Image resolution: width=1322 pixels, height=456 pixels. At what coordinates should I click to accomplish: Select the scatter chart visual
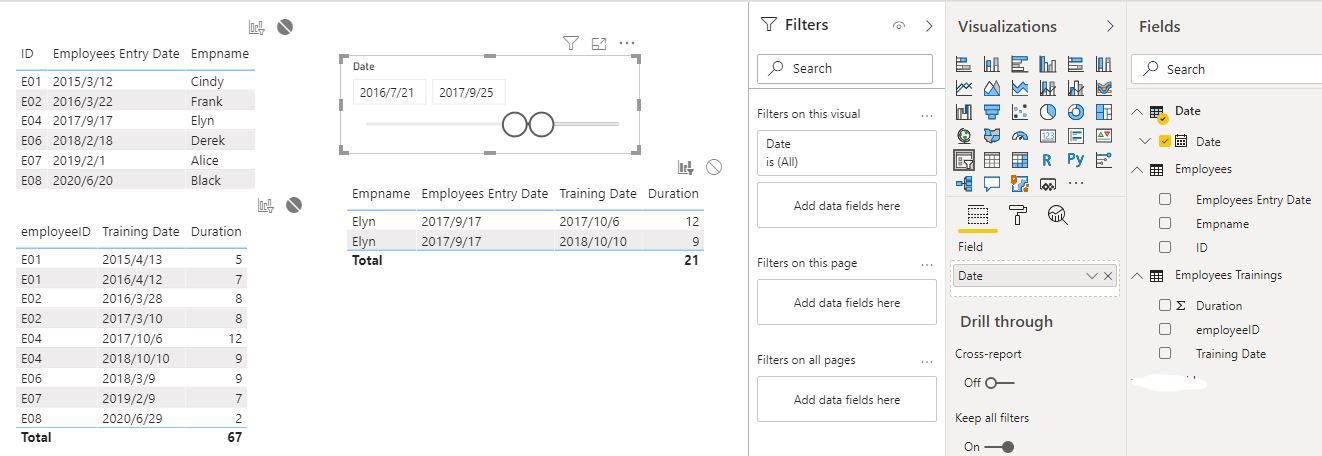point(1020,112)
